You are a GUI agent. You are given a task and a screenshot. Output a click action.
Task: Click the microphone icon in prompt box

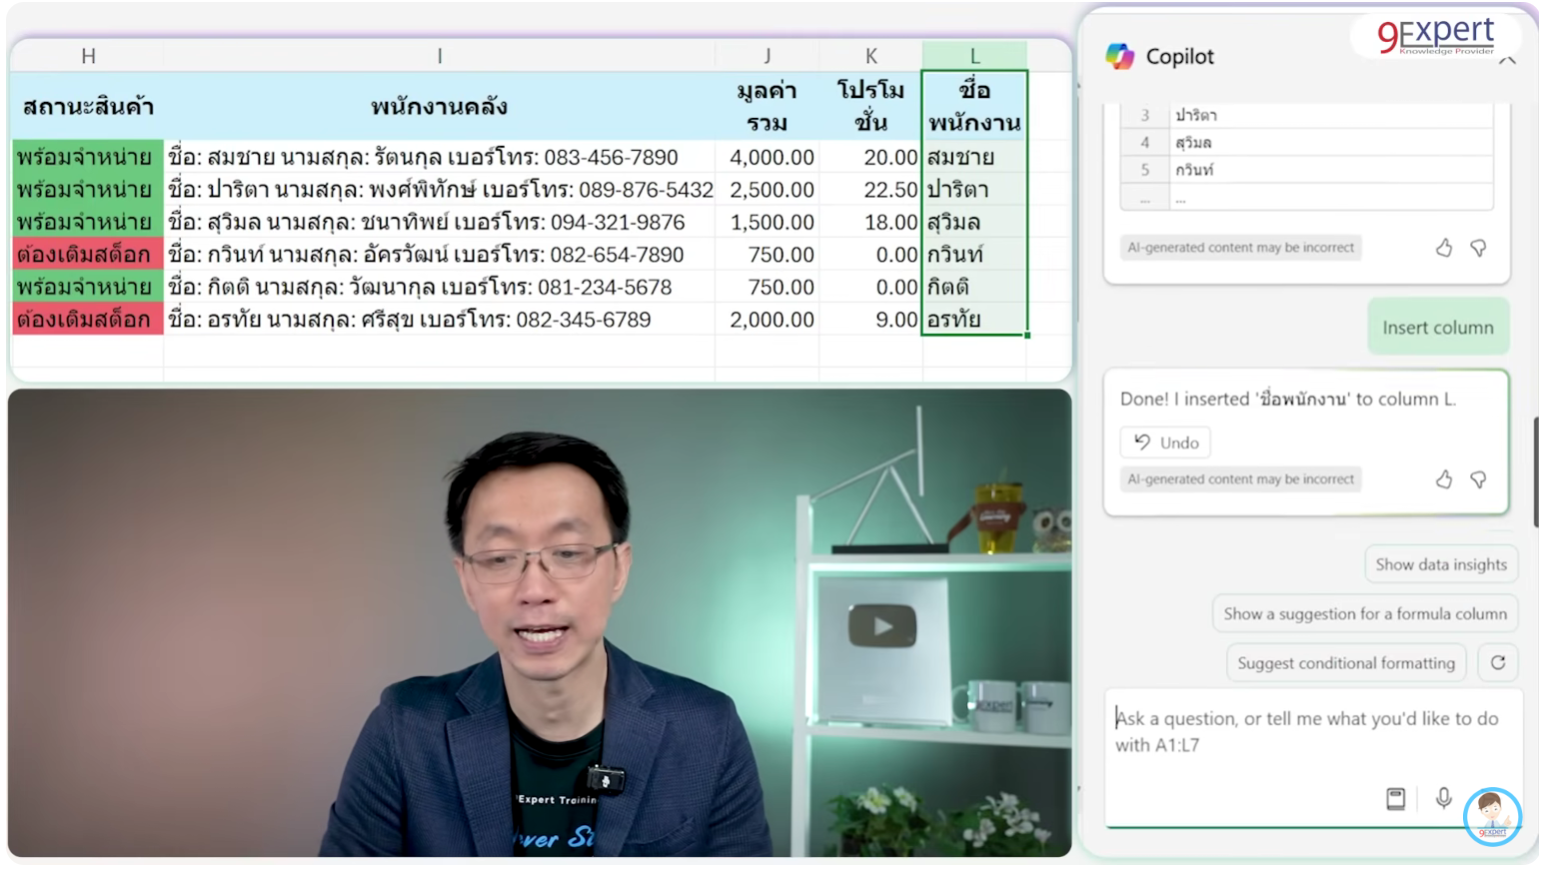pos(1443,798)
